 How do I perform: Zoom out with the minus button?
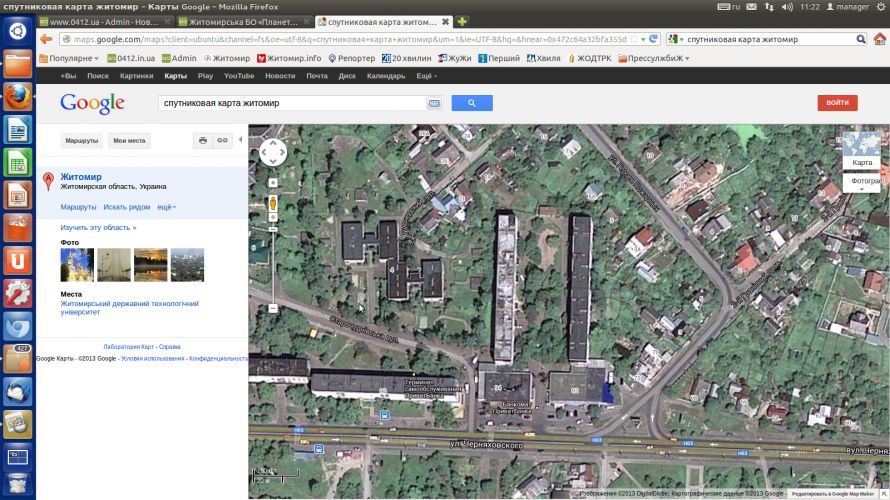click(x=273, y=308)
